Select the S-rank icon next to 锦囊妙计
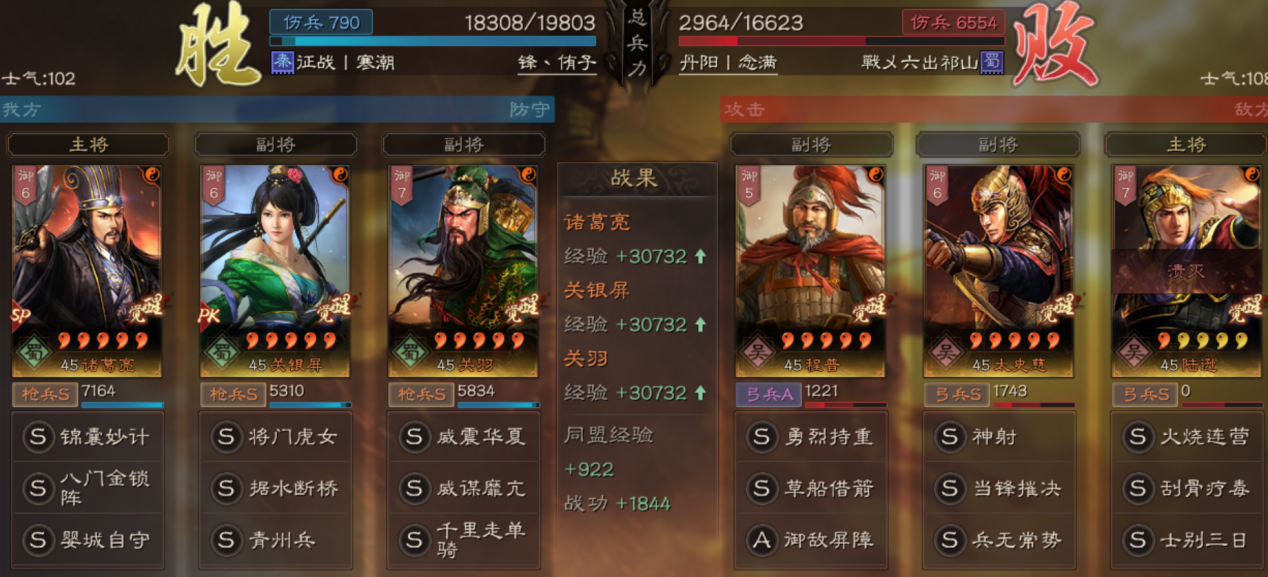 [x=38, y=437]
